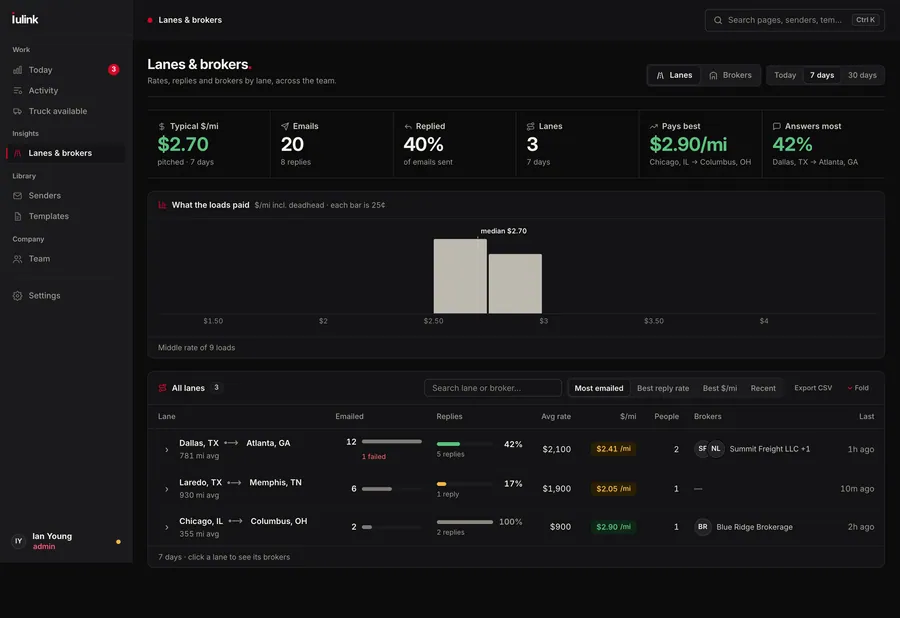Open Summit Freight LLC +1 brokers
The width and height of the screenshot is (900, 618).
pos(769,449)
